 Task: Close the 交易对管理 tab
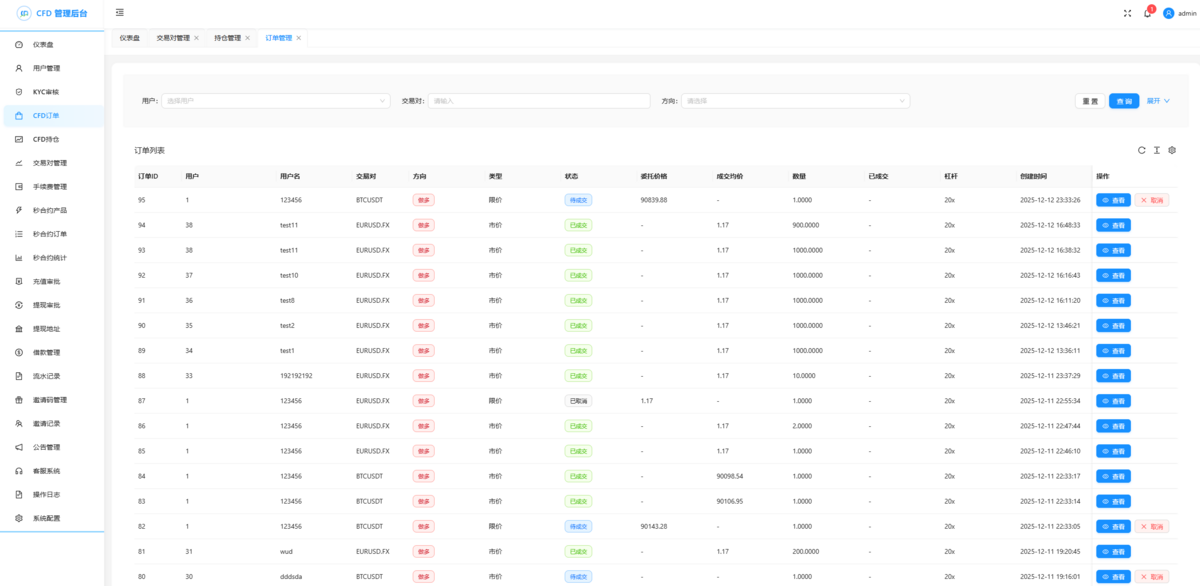point(196,38)
